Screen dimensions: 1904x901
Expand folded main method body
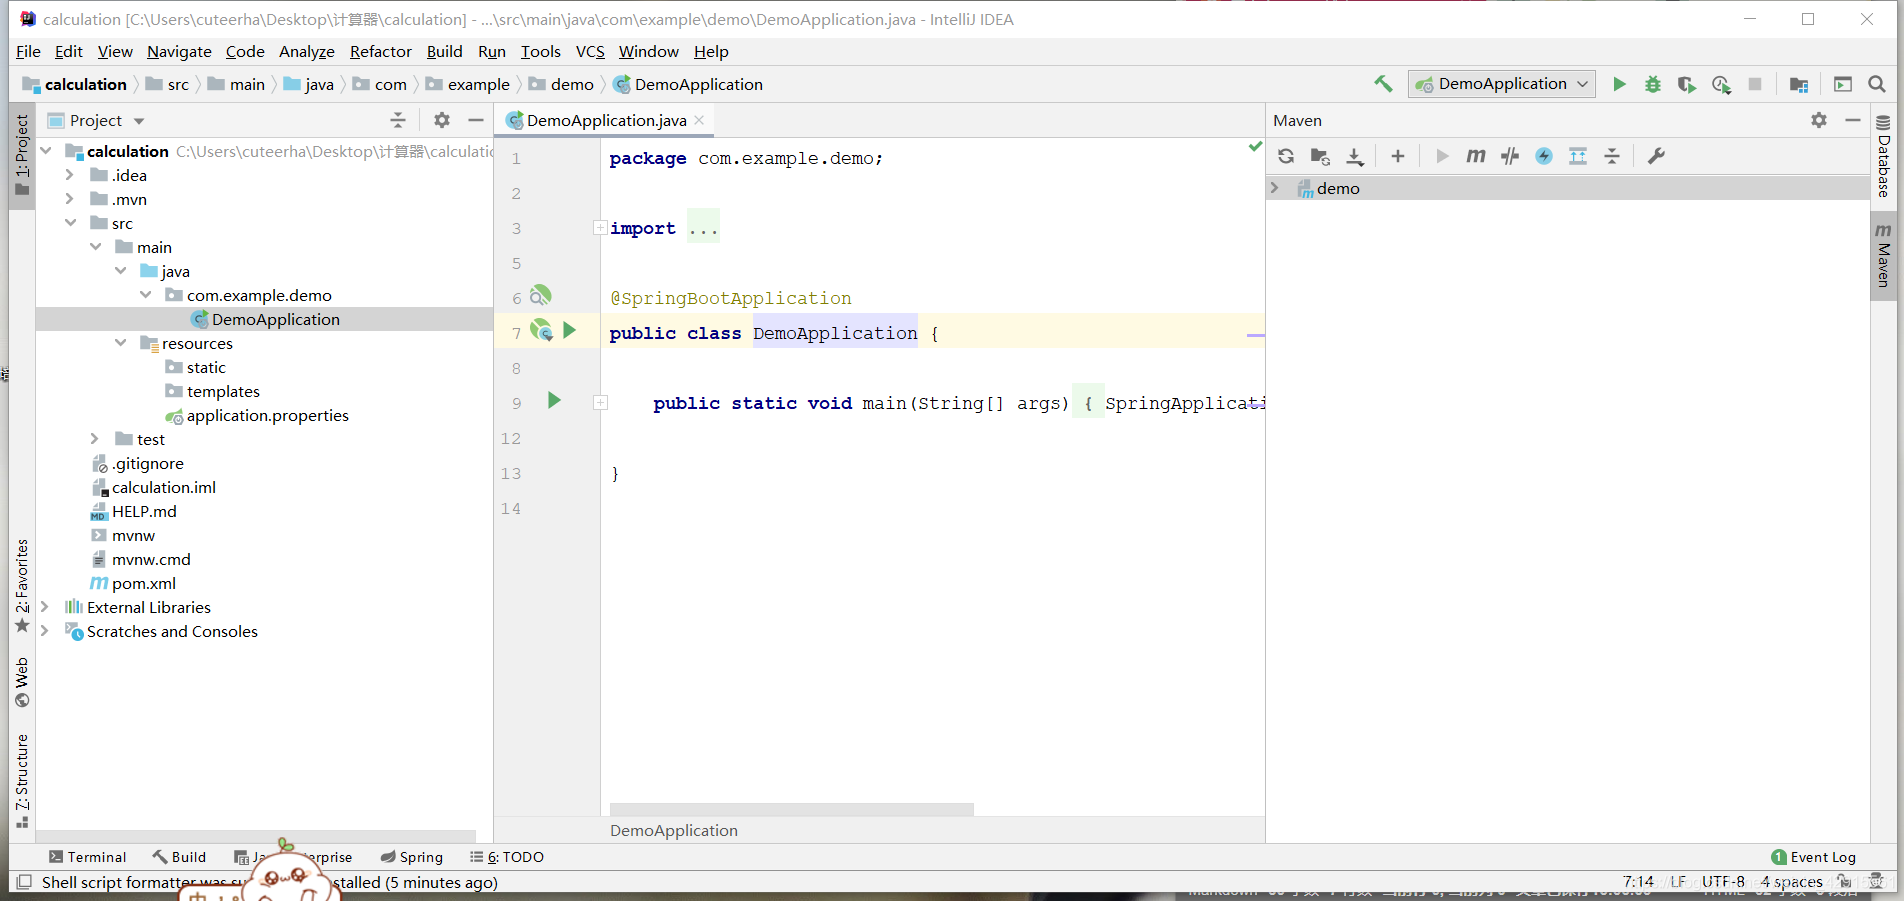600,403
